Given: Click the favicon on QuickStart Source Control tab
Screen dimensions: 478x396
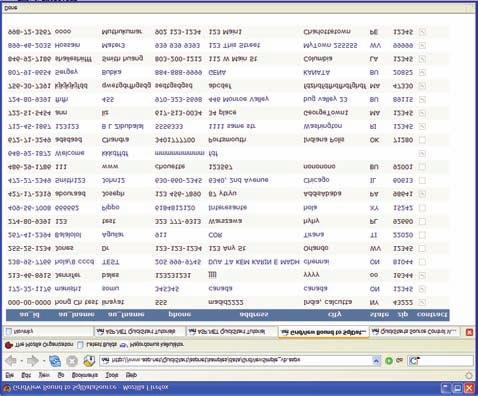Looking at the screenshot, I should (x=375, y=331).
